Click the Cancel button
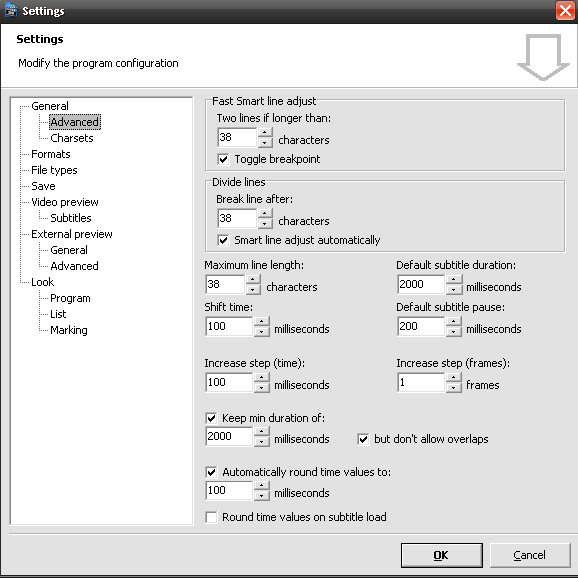Image resolution: width=578 pixels, height=578 pixels. pos(530,555)
